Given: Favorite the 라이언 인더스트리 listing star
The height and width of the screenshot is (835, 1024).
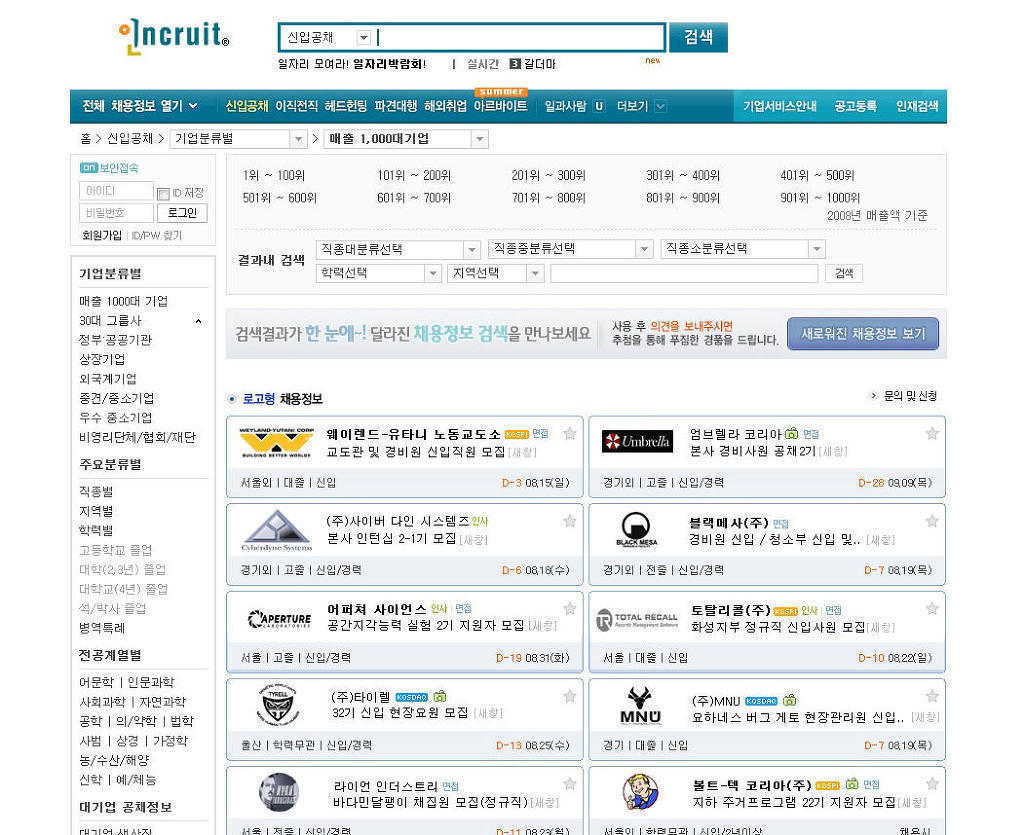Looking at the screenshot, I should [x=570, y=783].
